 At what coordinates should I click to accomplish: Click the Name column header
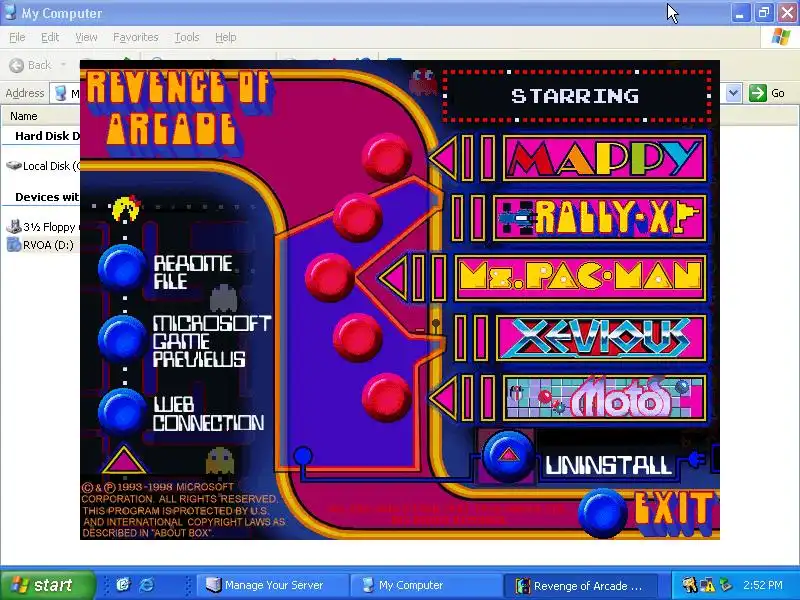[24, 116]
